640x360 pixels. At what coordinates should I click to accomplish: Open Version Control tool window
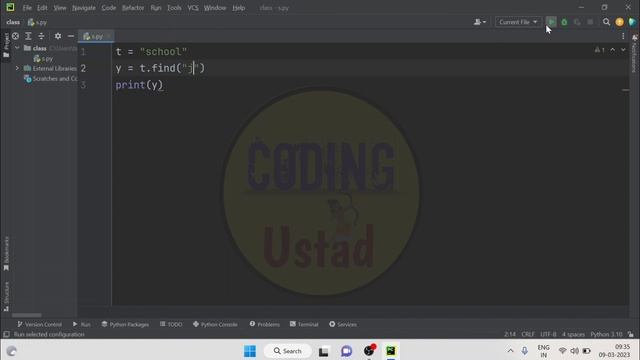click(40, 324)
